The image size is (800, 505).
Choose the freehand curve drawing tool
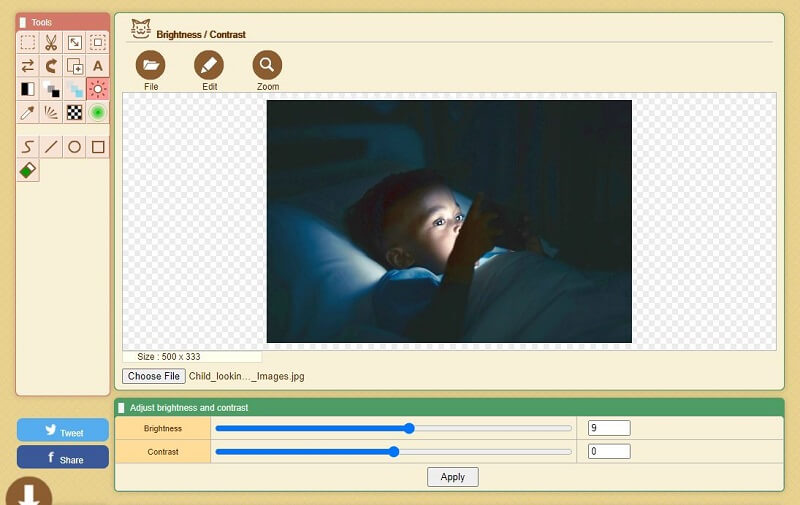point(28,147)
